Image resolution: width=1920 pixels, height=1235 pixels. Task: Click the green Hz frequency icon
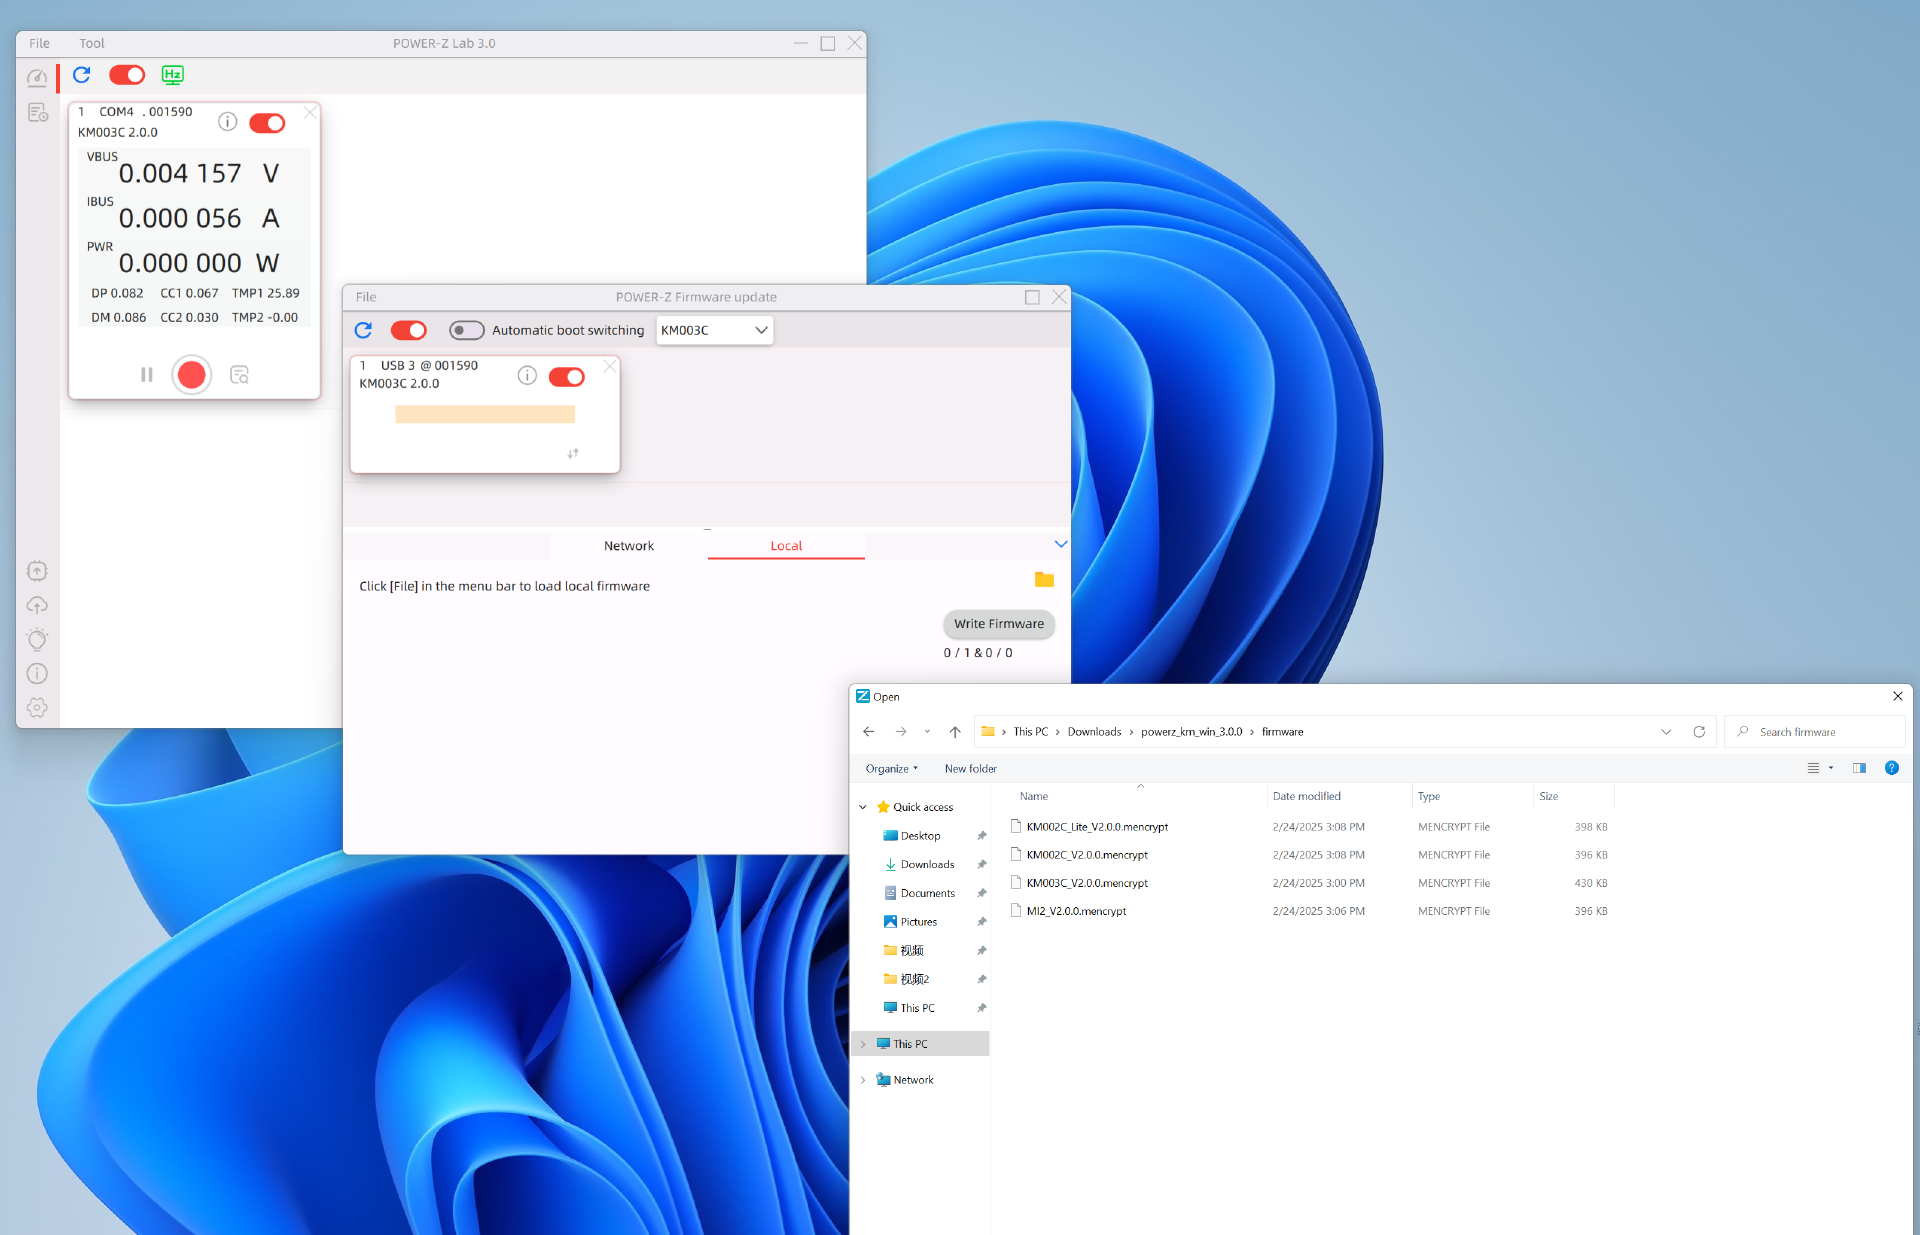click(172, 75)
